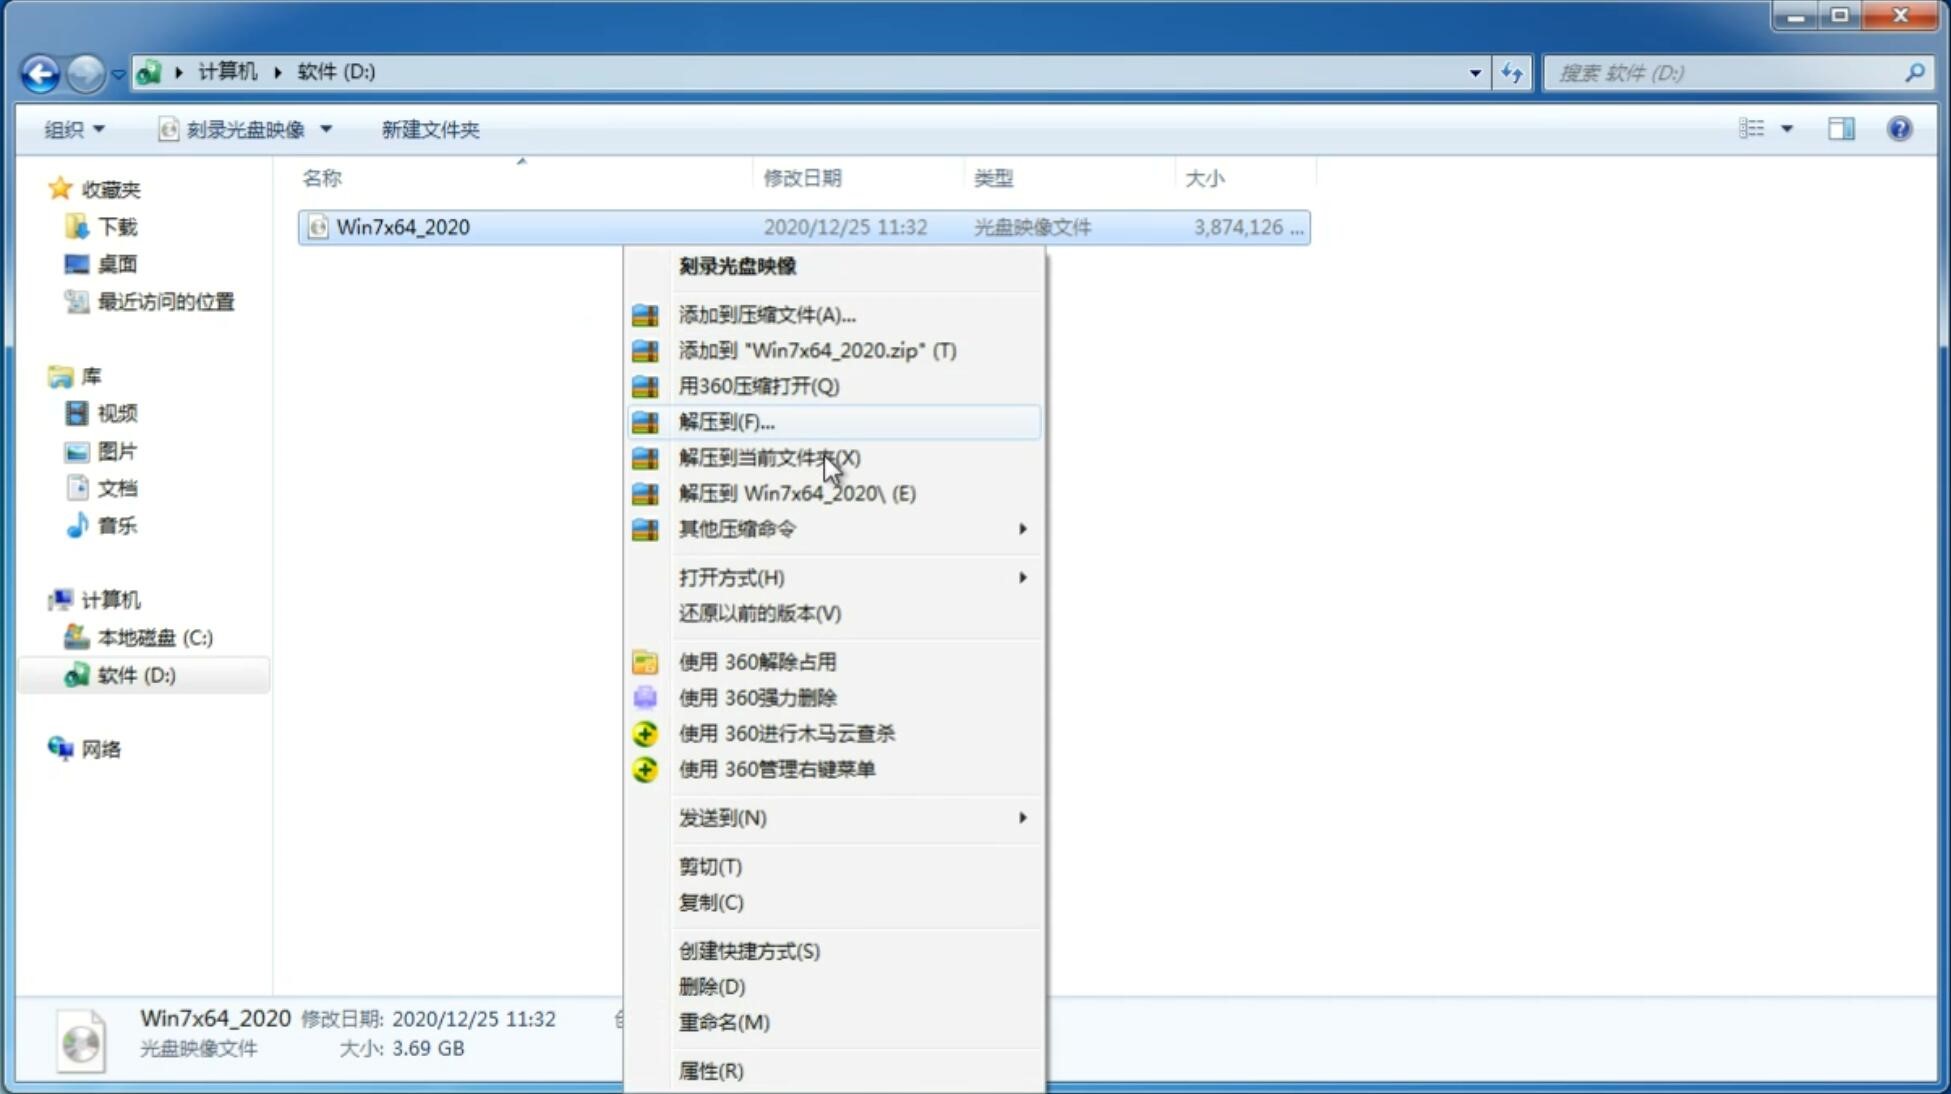Click 使用360进行木马云查杀 icon

tap(645, 733)
